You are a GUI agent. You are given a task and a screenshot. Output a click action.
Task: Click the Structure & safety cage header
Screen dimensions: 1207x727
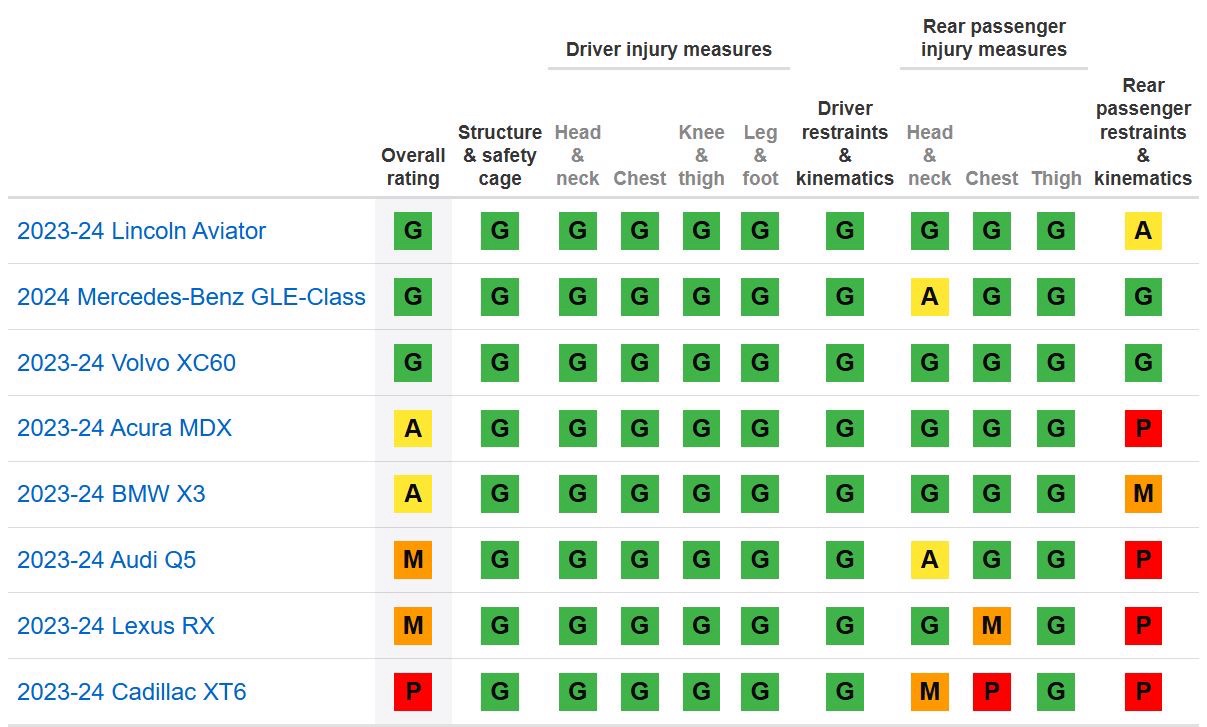click(x=500, y=155)
